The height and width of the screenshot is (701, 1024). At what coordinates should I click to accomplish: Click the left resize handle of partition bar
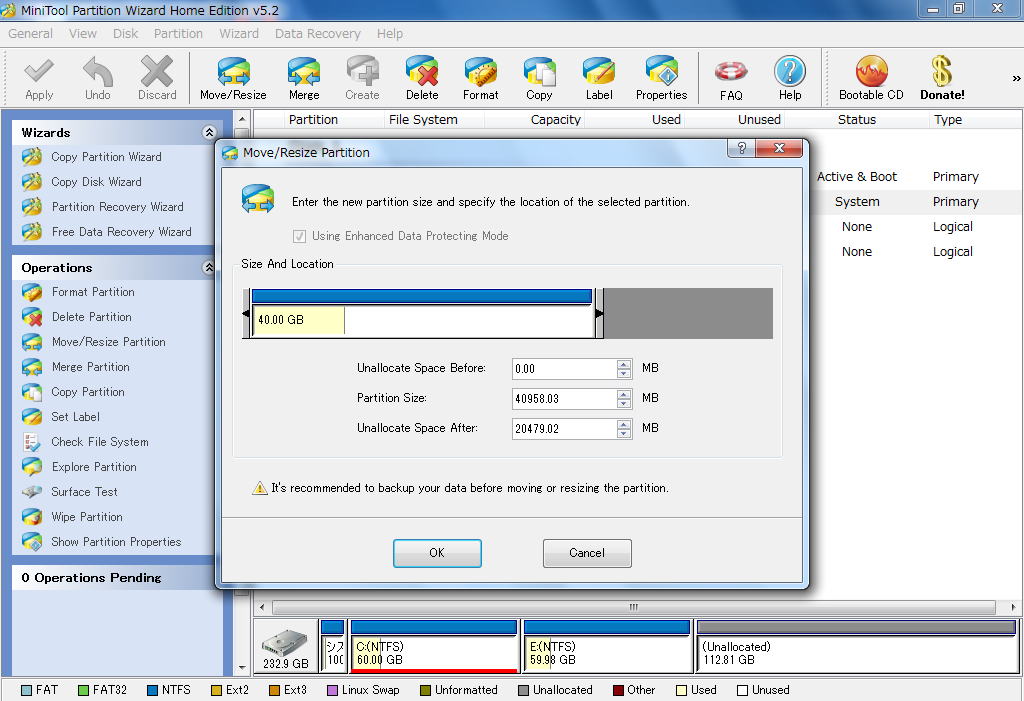coord(246,314)
